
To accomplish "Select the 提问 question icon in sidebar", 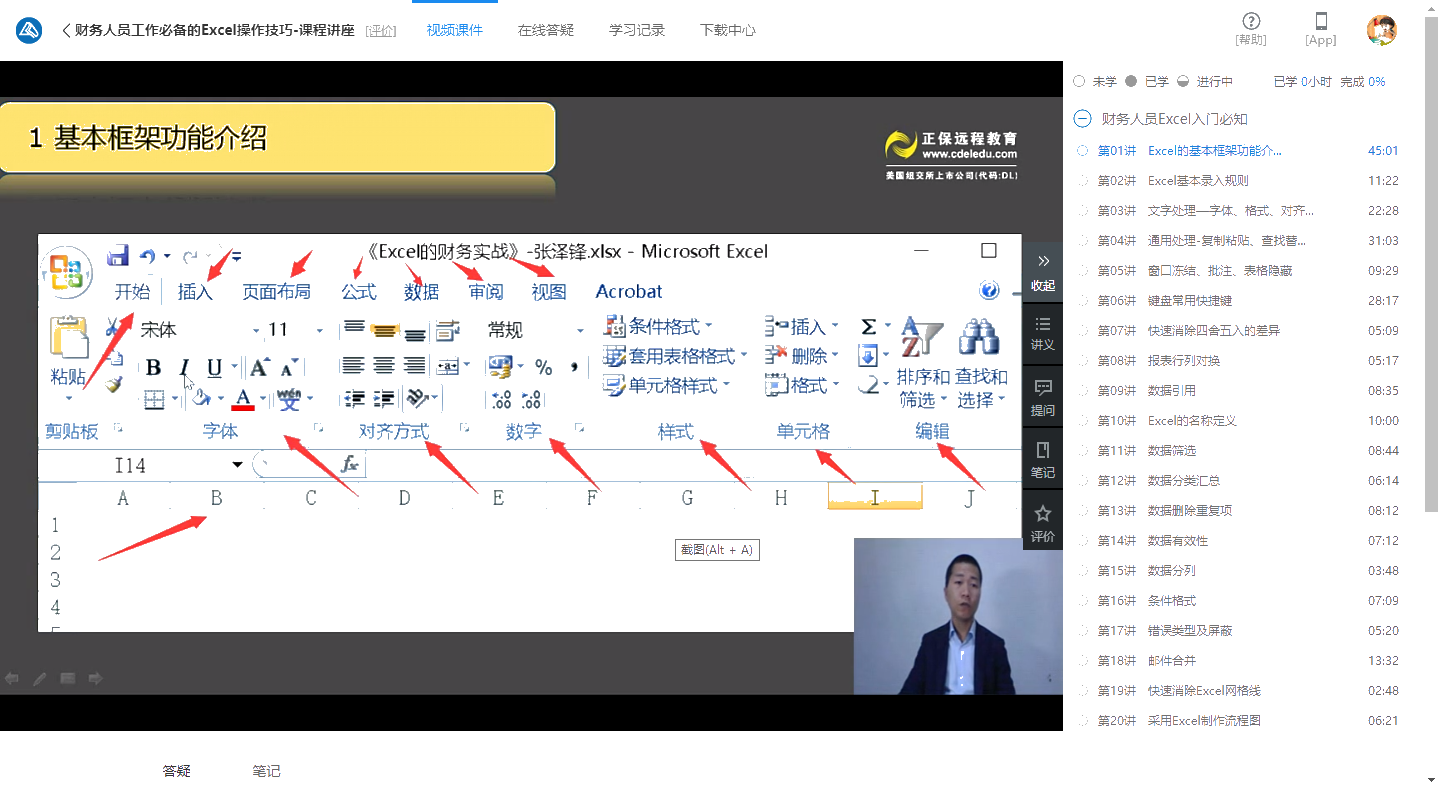I will (x=1042, y=395).
